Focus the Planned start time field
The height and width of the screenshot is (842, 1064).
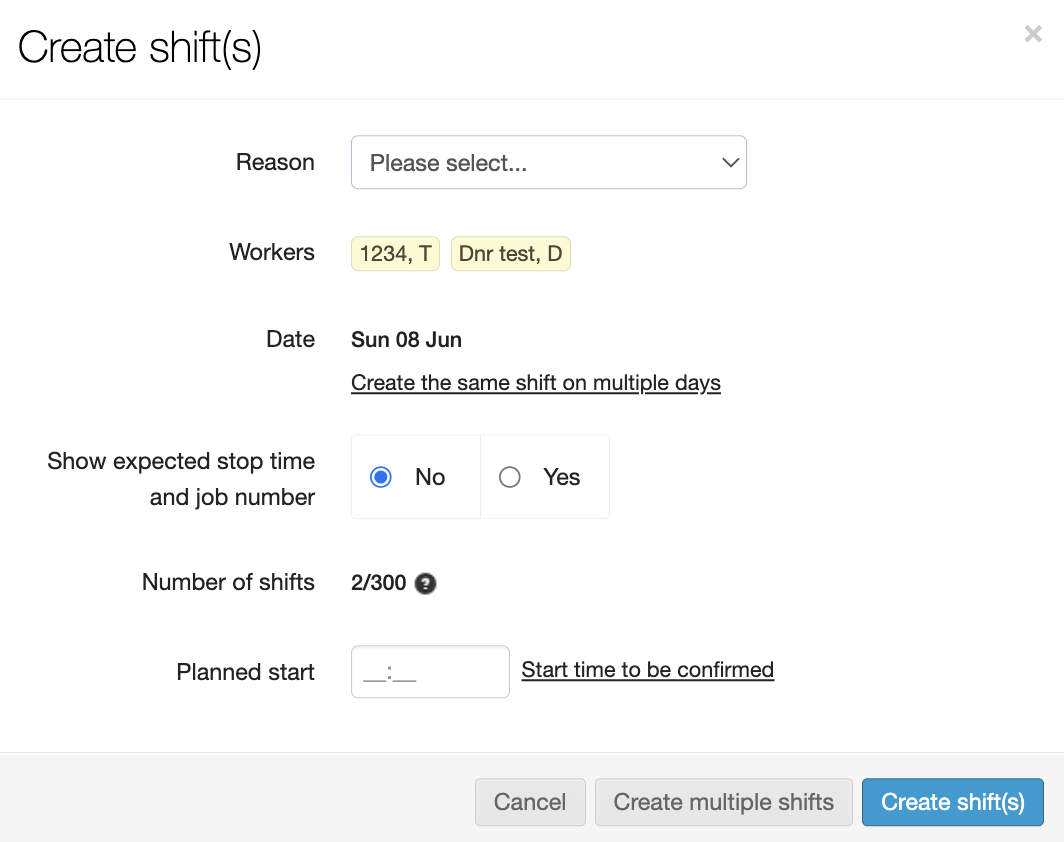[430, 671]
